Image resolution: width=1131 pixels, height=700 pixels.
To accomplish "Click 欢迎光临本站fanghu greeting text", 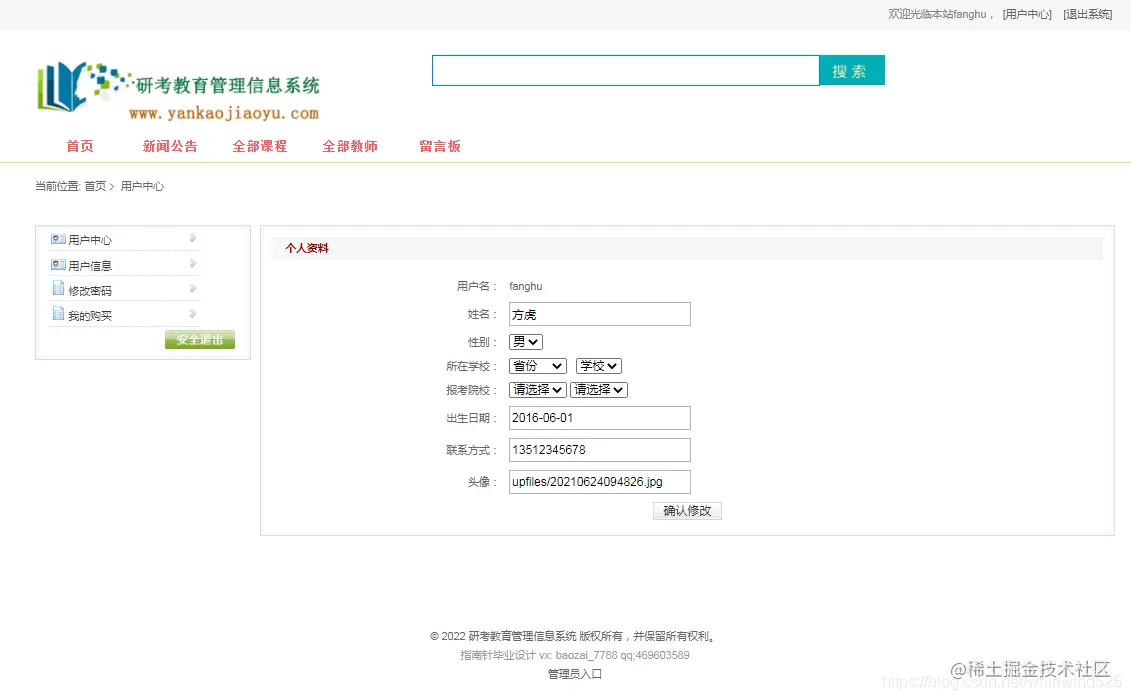I will click(x=940, y=14).
